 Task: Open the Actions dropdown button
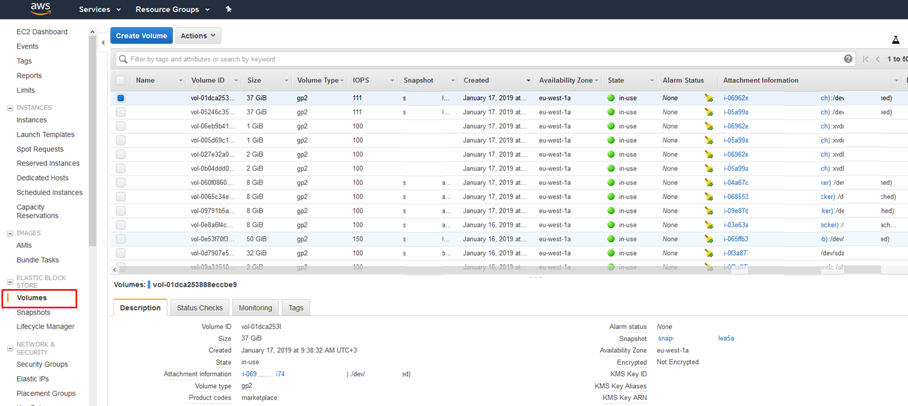[x=198, y=35]
